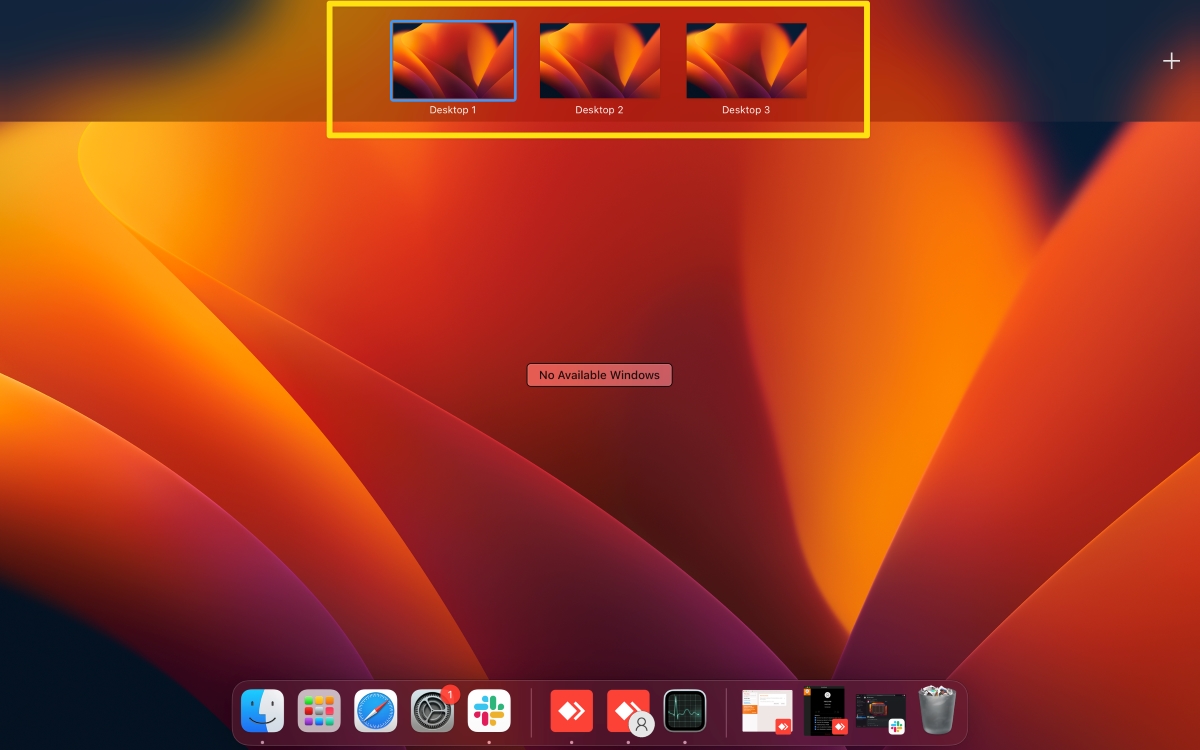1200x750 pixels.
Task: Open Finder from the Dock
Action: click(261, 711)
